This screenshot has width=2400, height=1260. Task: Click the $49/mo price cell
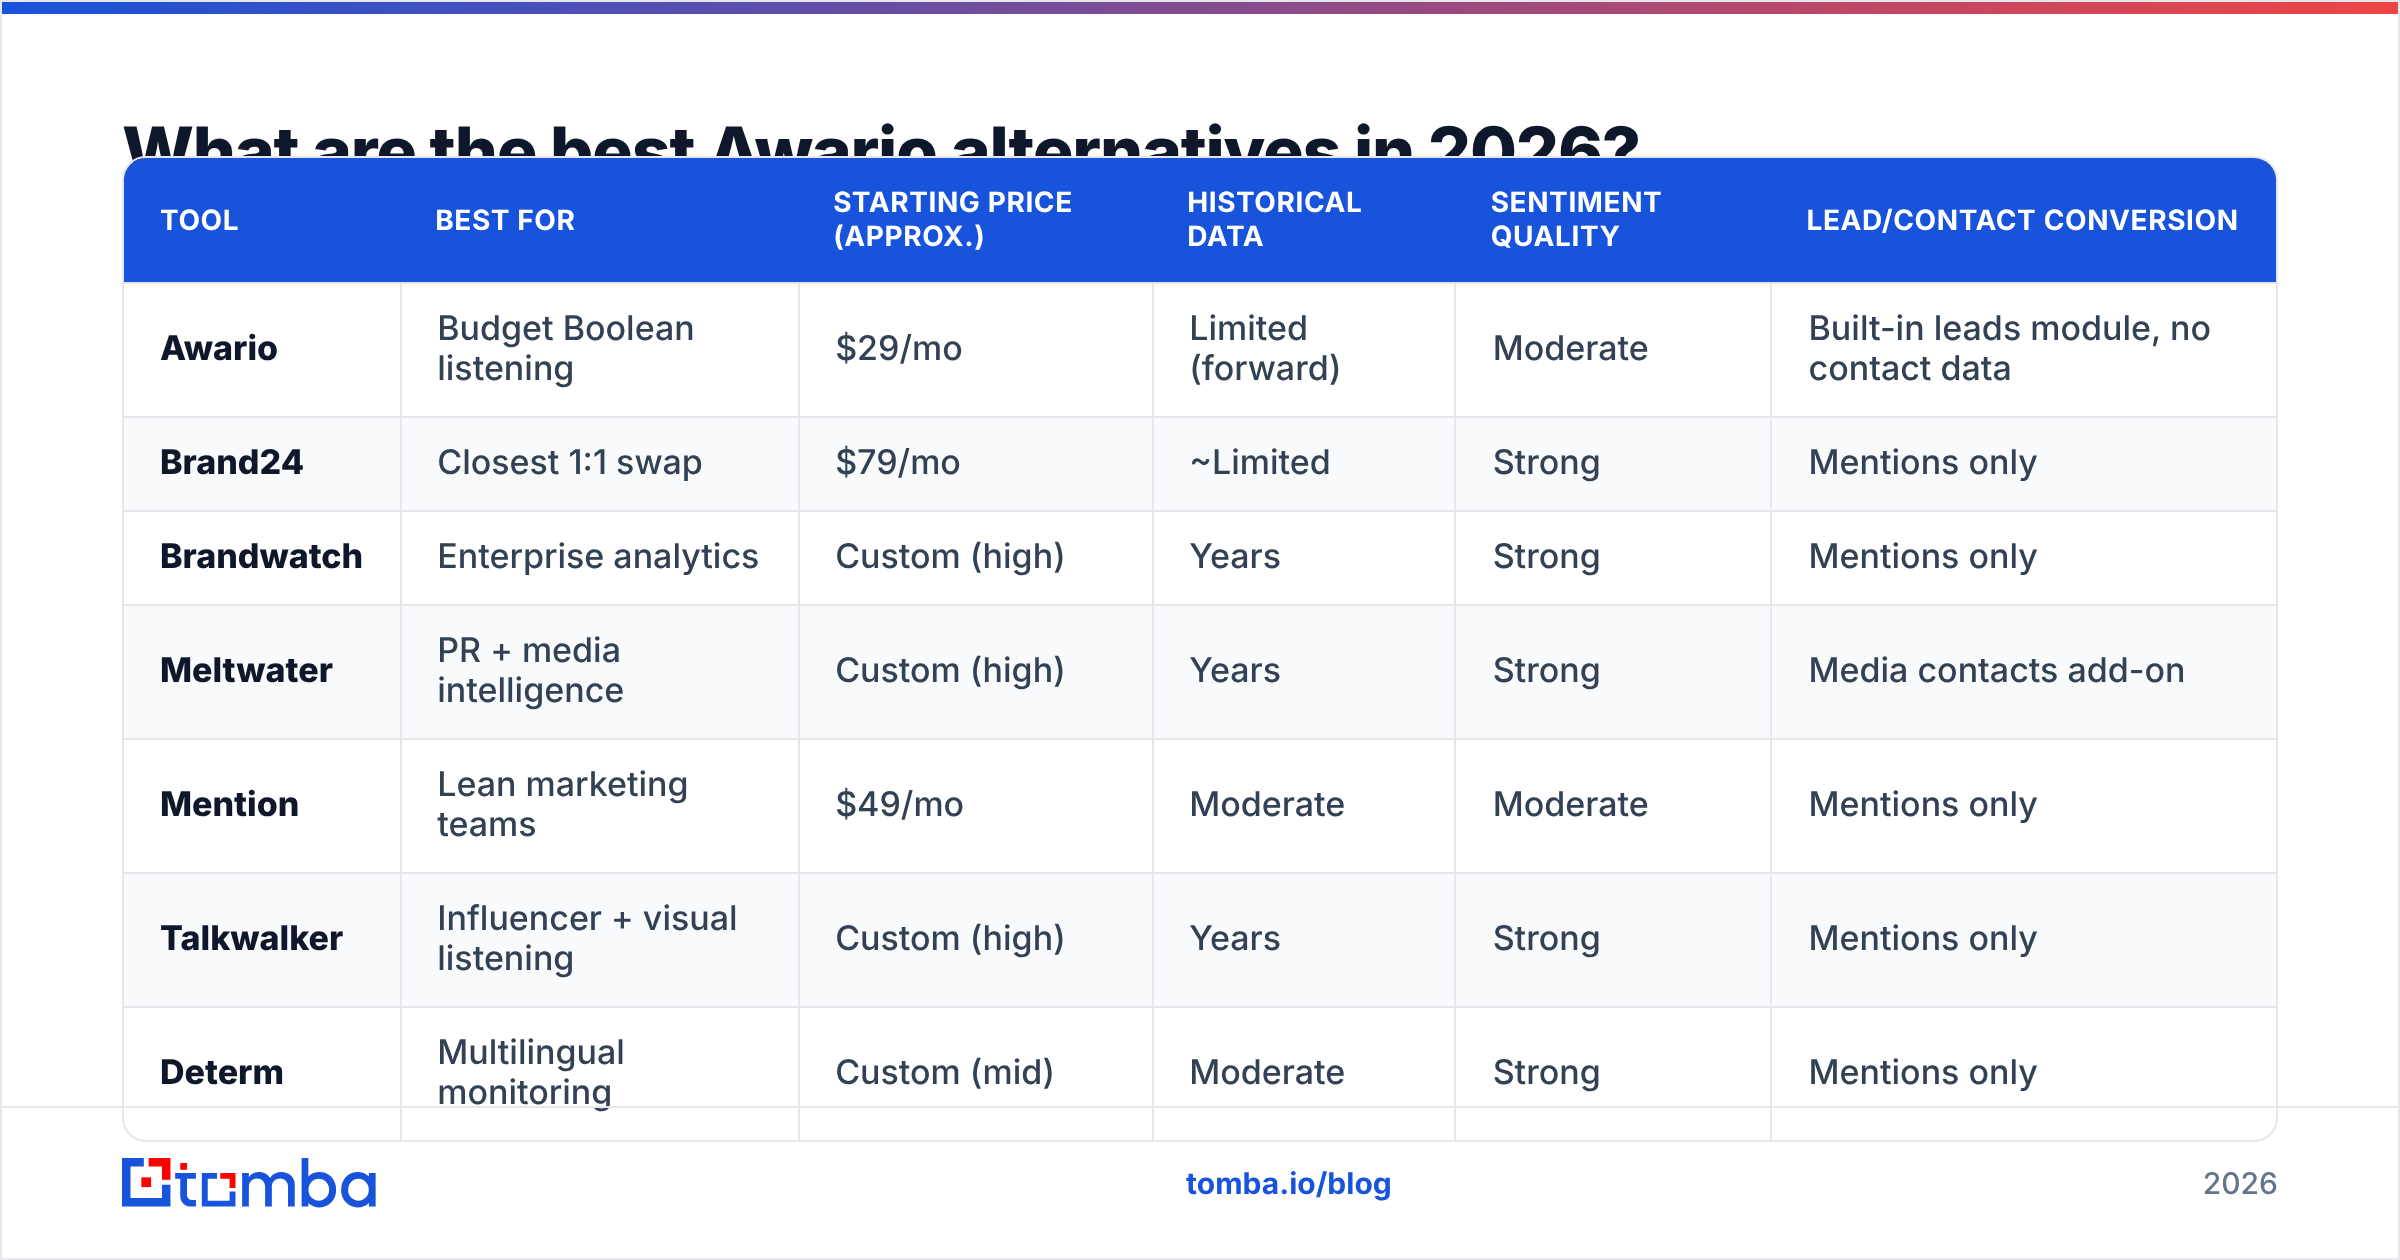pyautogui.click(x=976, y=805)
